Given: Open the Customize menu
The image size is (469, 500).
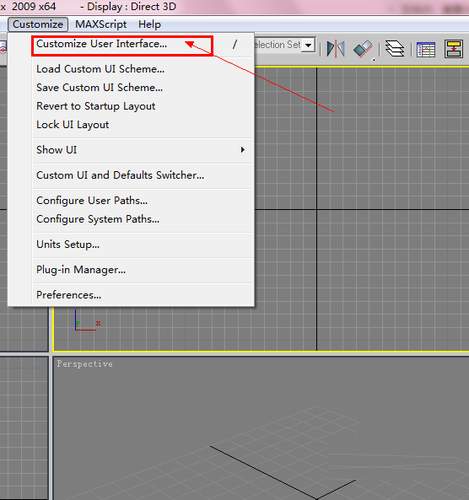Looking at the screenshot, I should (38, 24).
